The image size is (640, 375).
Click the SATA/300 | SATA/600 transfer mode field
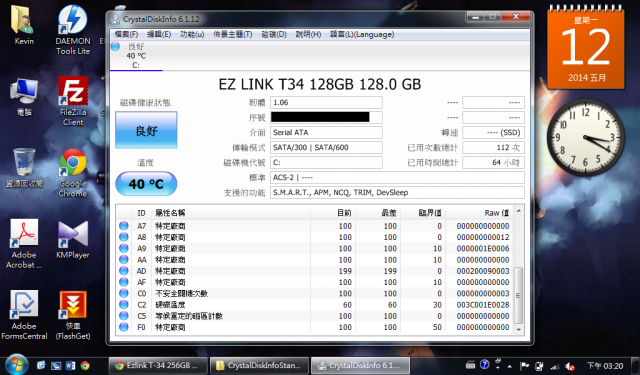tap(326, 147)
